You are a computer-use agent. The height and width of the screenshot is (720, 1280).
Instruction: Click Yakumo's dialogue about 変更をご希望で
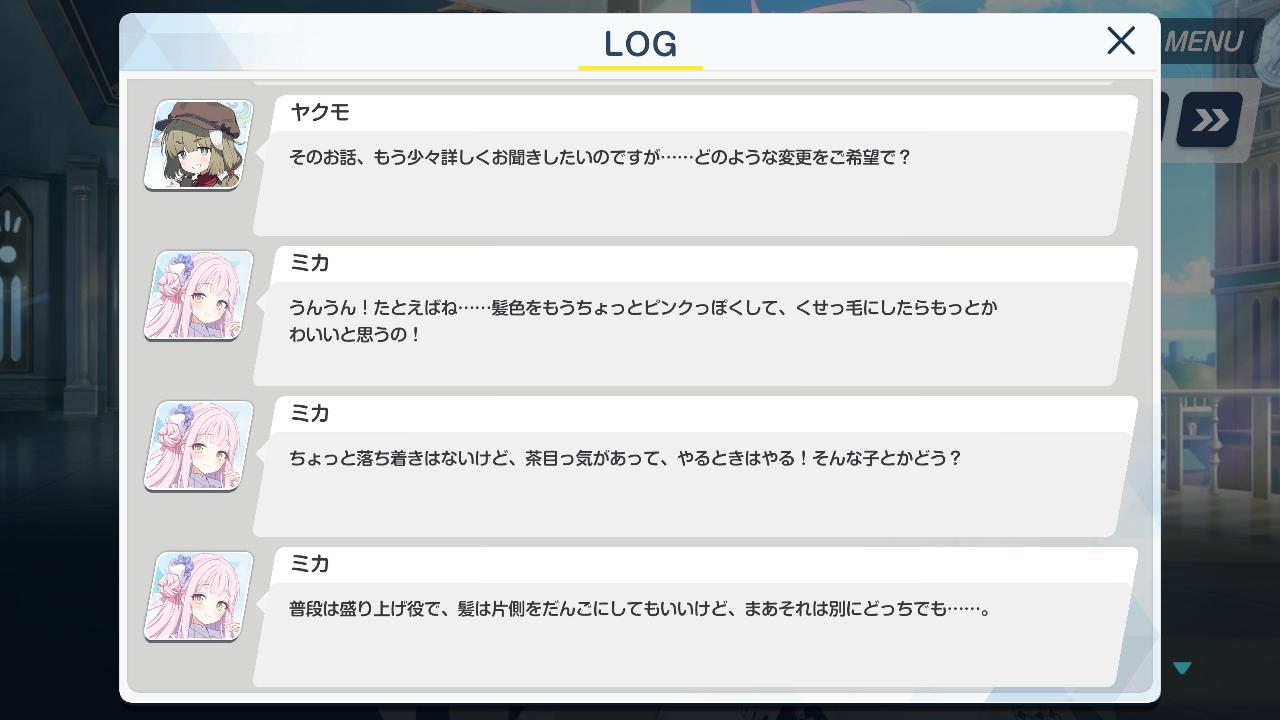(600, 157)
